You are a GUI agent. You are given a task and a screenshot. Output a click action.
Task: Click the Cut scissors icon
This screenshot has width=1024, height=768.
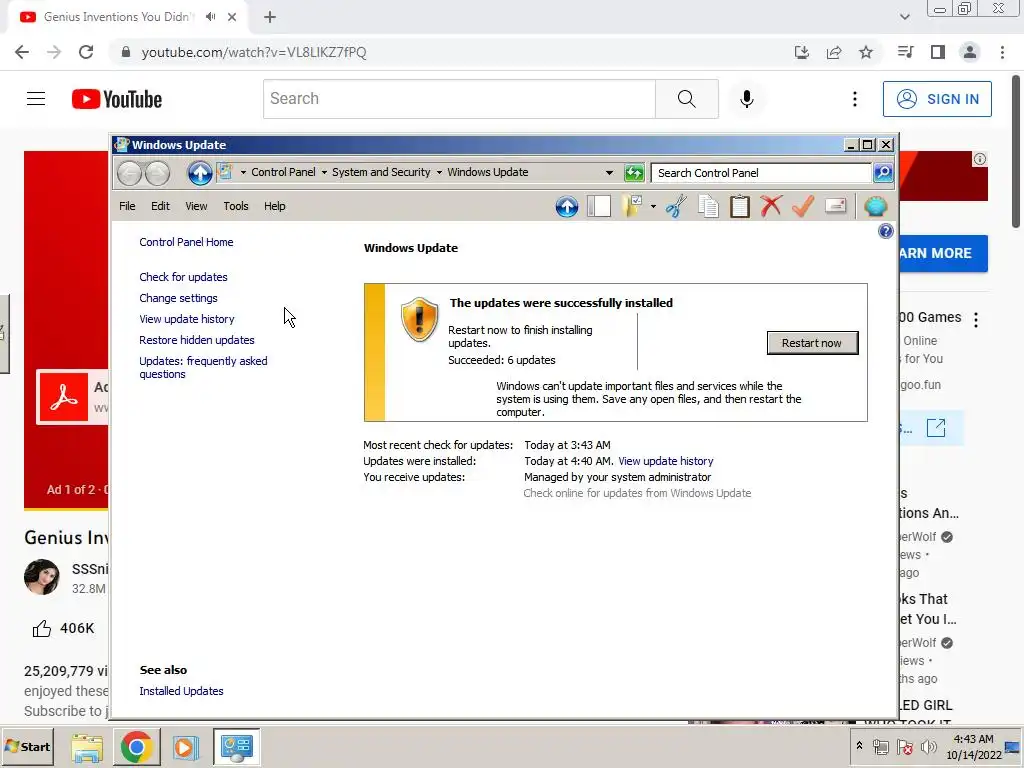tap(677, 206)
